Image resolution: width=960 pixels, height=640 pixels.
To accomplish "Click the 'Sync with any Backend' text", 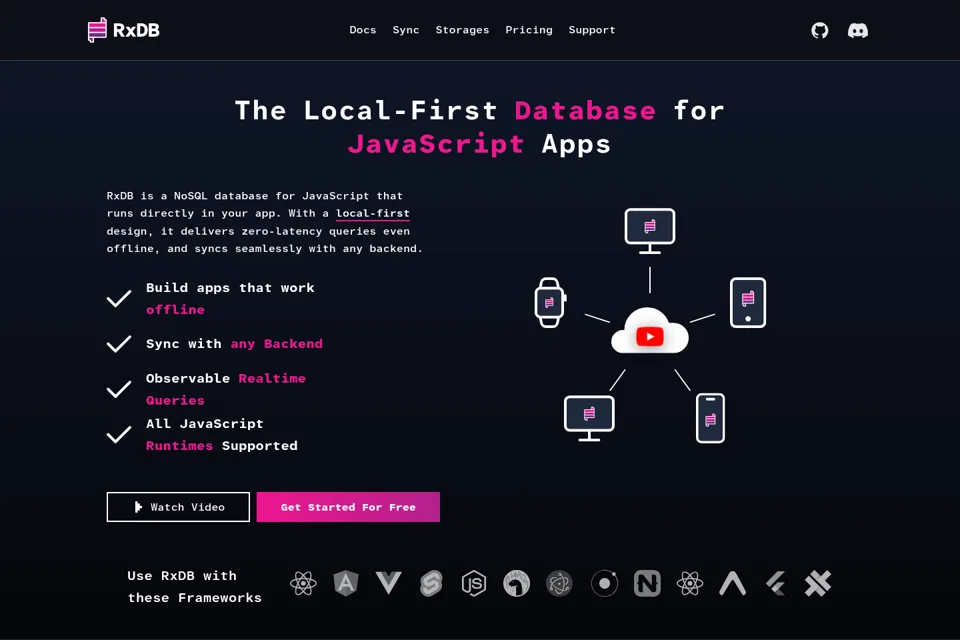I will 234,344.
